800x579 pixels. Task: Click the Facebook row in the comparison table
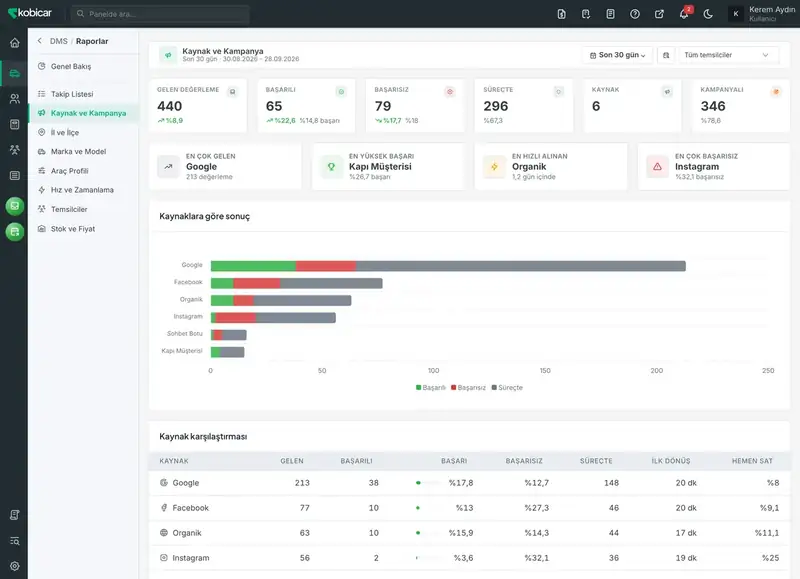469,508
